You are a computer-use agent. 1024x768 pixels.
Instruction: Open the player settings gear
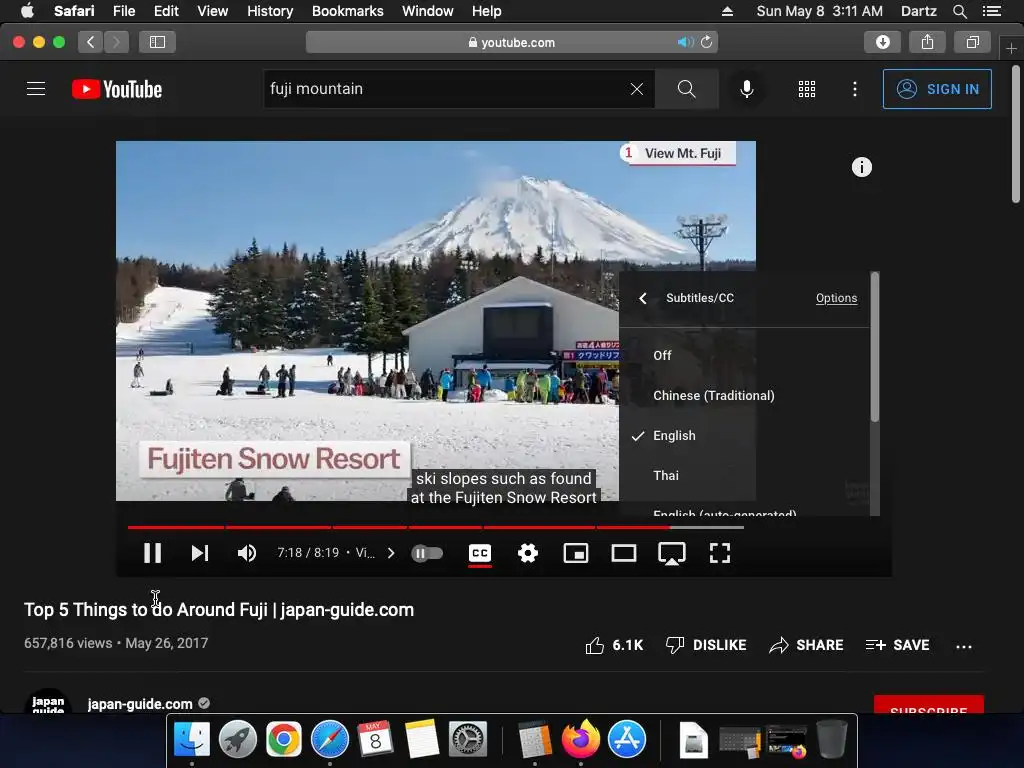(x=528, y=553)
